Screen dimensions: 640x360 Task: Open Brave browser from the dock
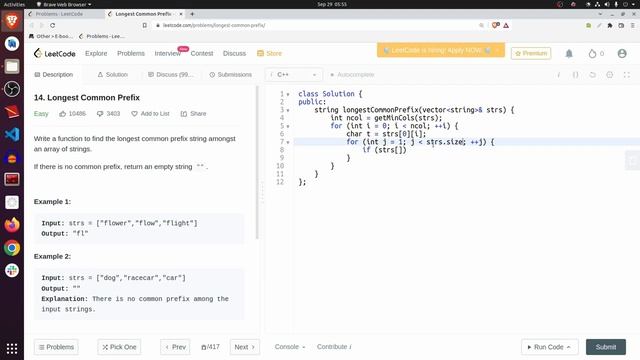point(12,20)
